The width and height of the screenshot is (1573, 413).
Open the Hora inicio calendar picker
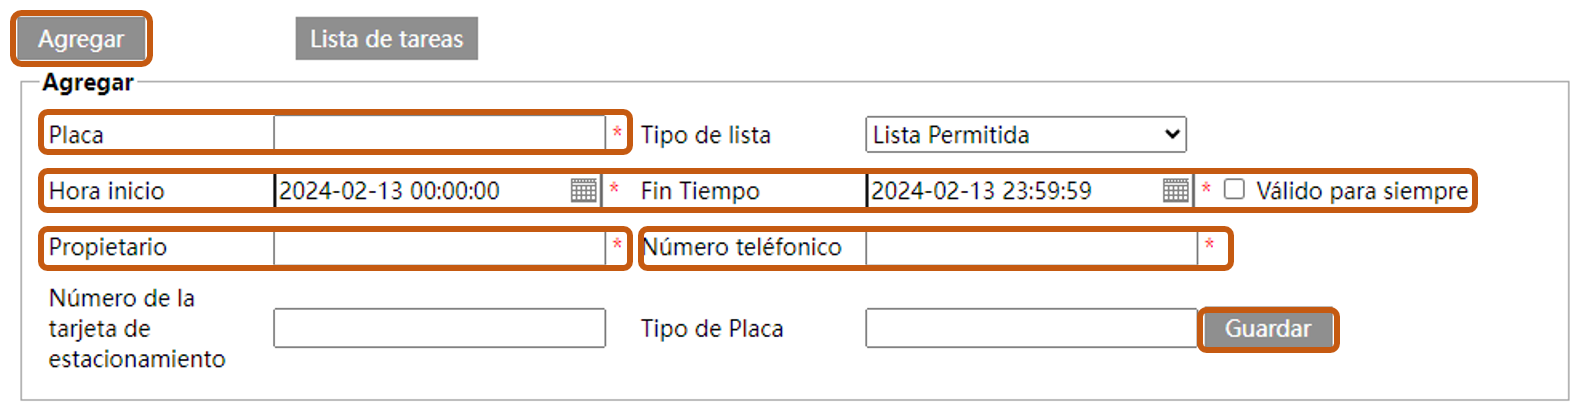[x=583, y=190]
